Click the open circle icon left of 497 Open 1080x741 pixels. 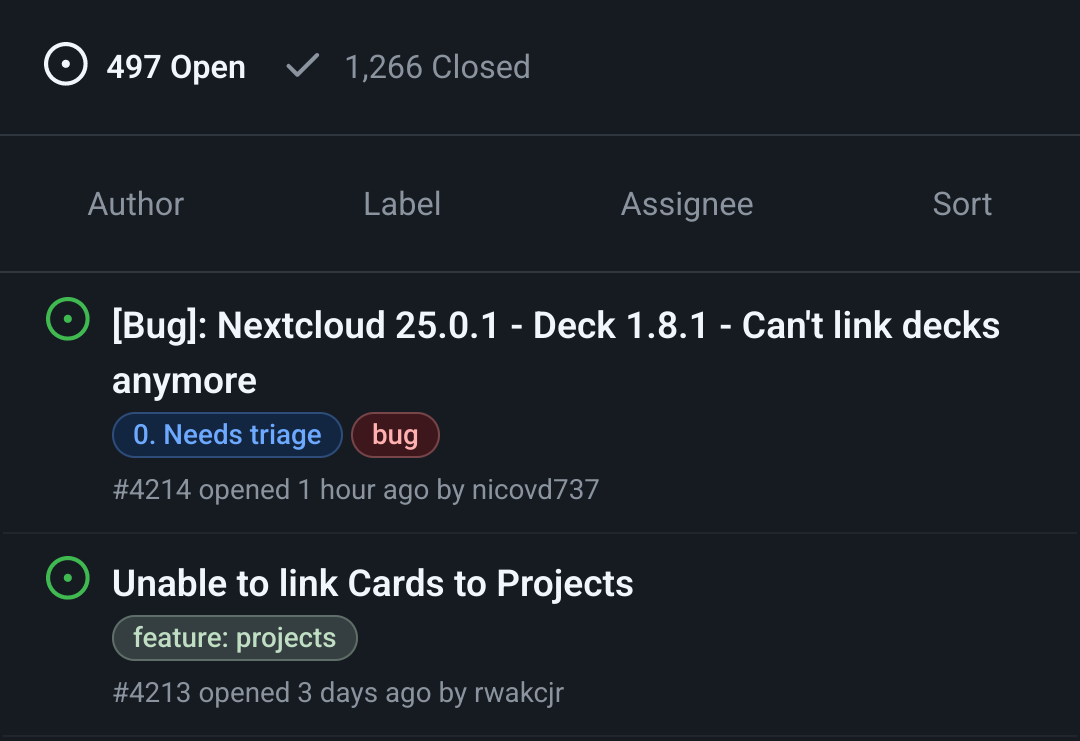(64, 66)
